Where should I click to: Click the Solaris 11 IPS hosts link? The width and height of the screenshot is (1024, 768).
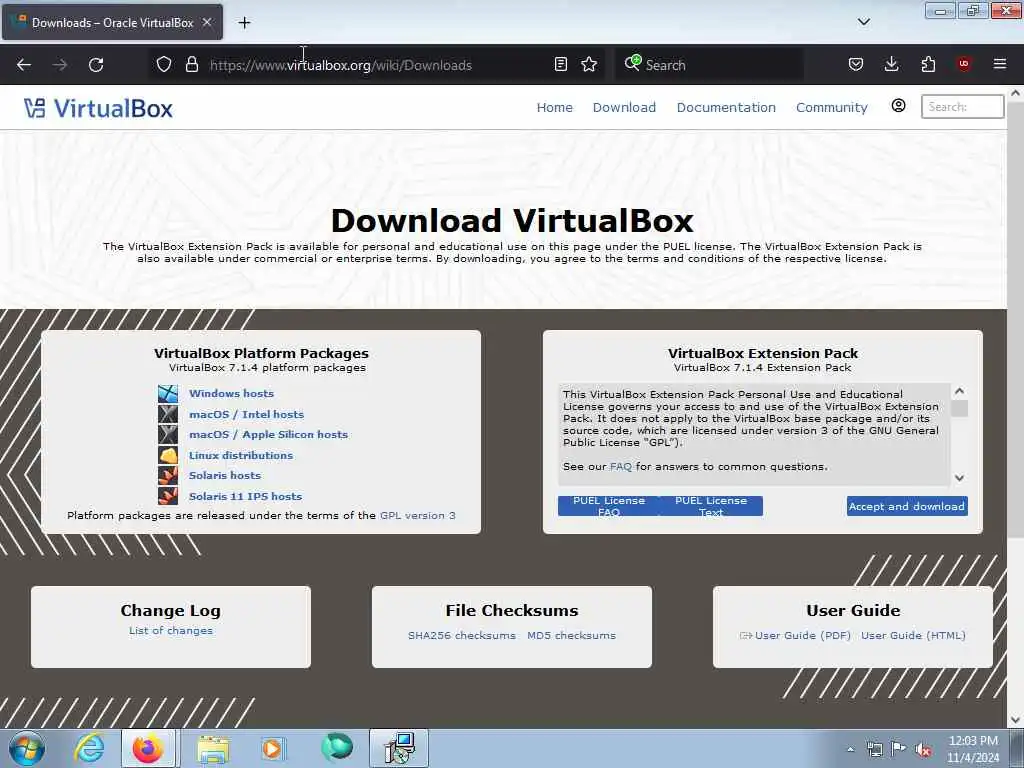coord(246,496)
